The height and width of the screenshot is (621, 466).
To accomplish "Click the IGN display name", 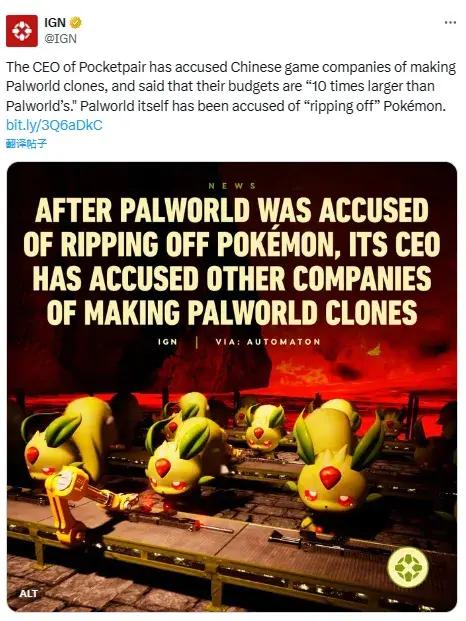I will 55,23.
